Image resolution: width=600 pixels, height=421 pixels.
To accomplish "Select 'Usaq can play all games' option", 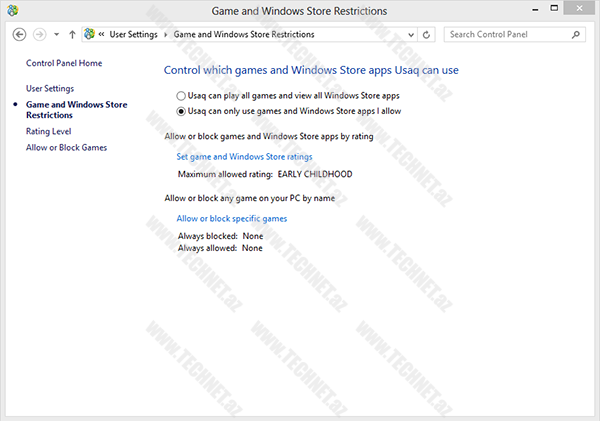I will [x=180, y=95].
